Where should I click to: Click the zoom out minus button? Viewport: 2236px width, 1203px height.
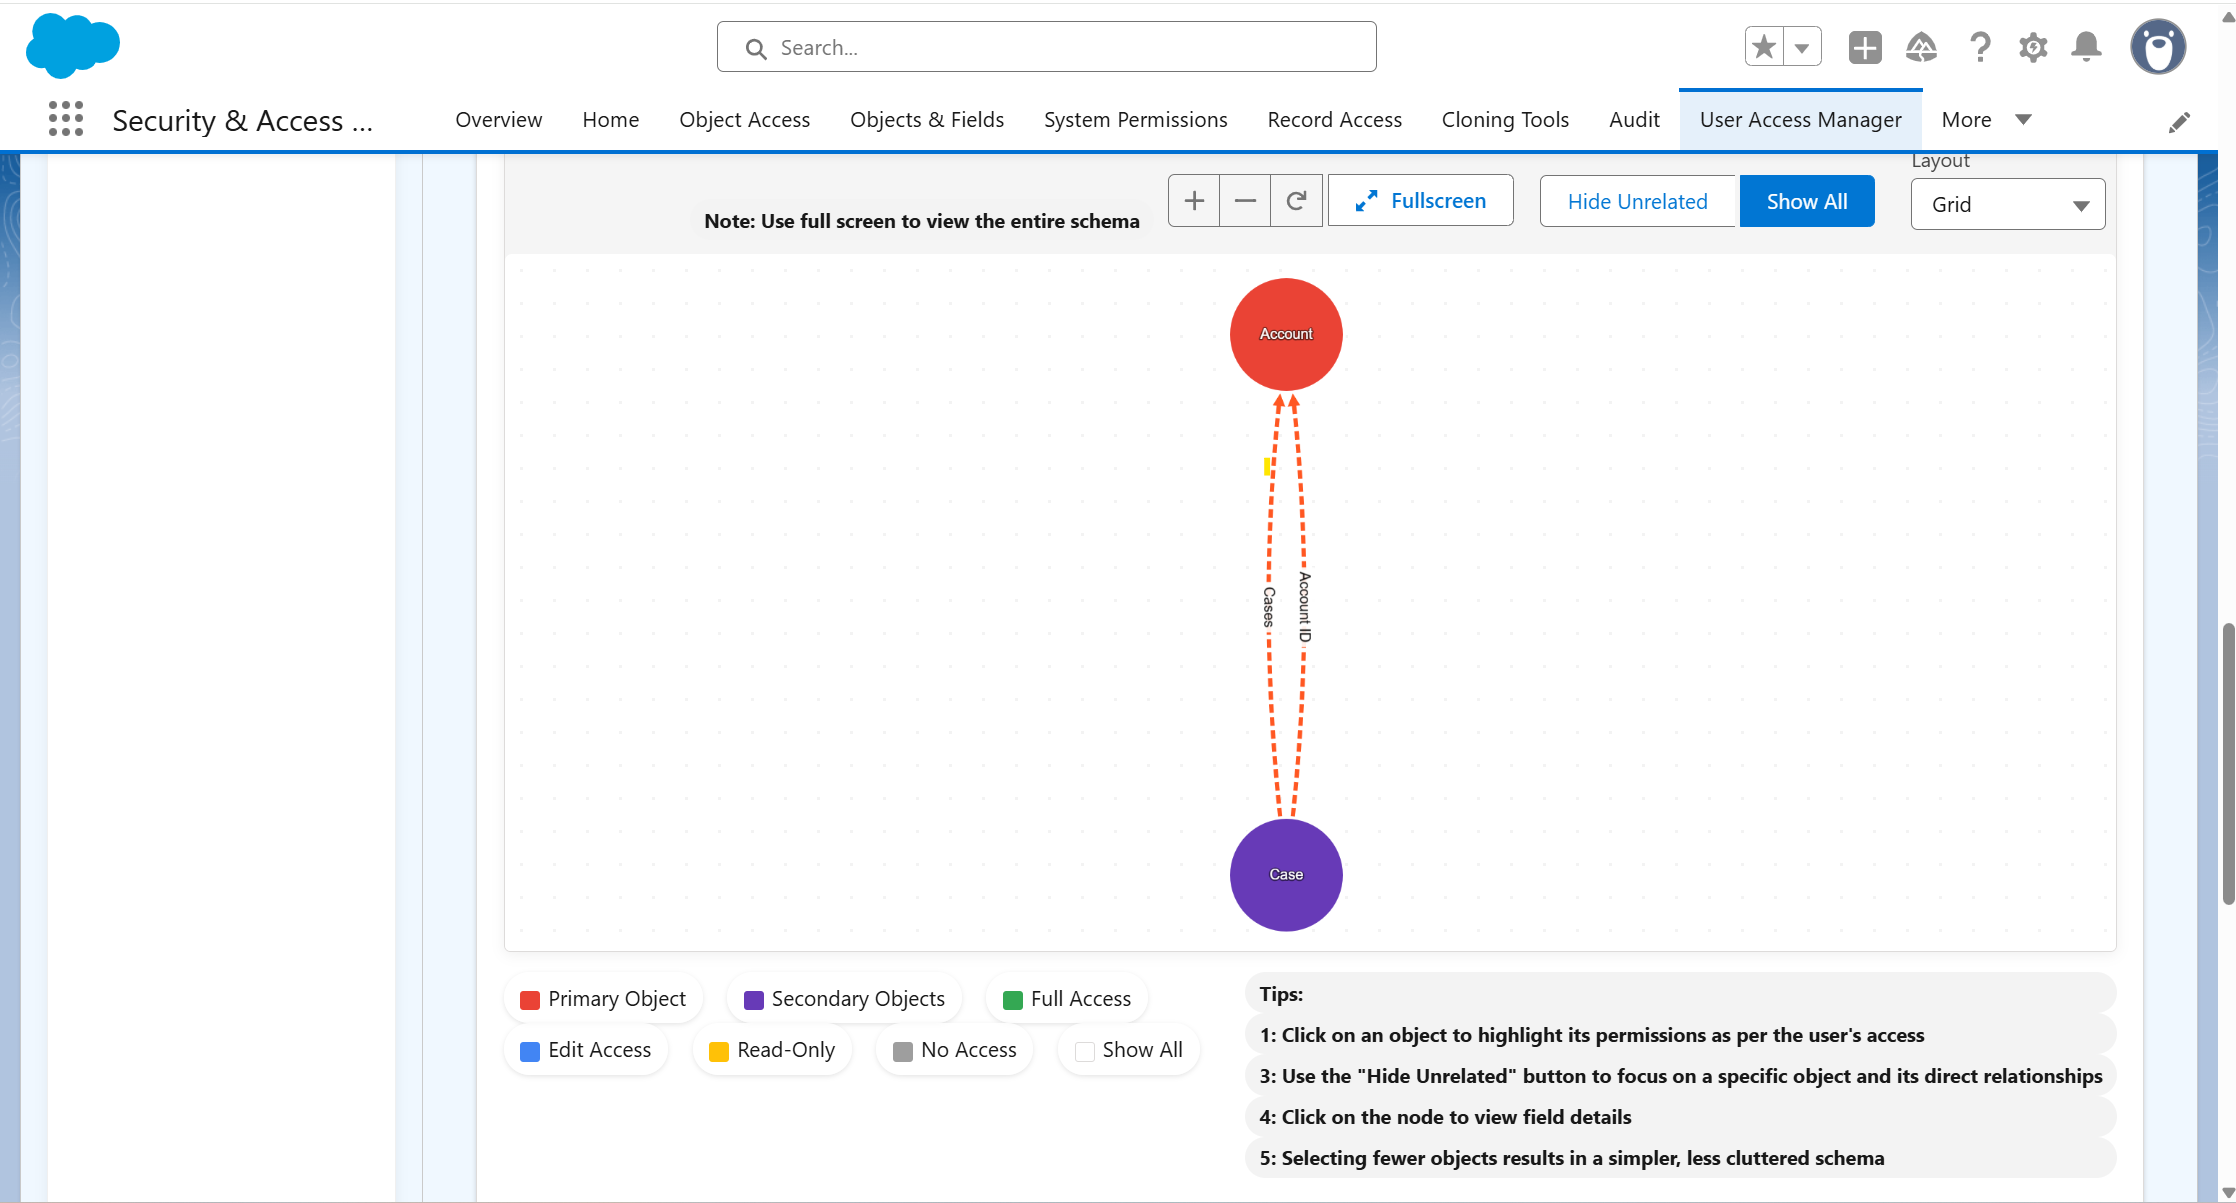[1245, 201]
